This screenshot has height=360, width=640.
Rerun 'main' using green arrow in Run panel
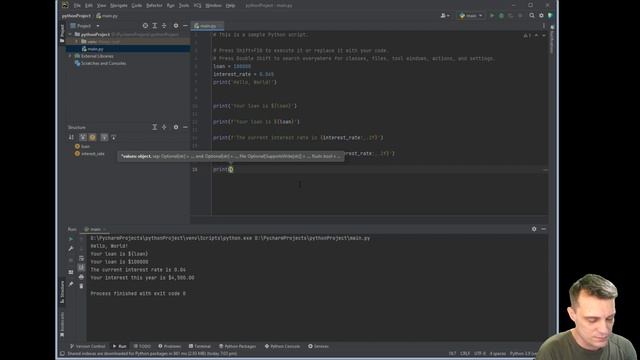click(71, 238)
